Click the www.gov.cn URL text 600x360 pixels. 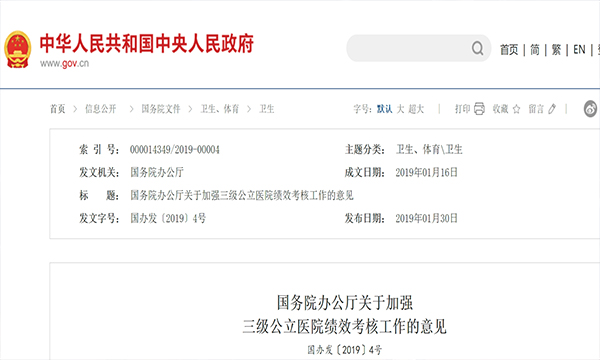pyautogui.click(x=64, y=64)
